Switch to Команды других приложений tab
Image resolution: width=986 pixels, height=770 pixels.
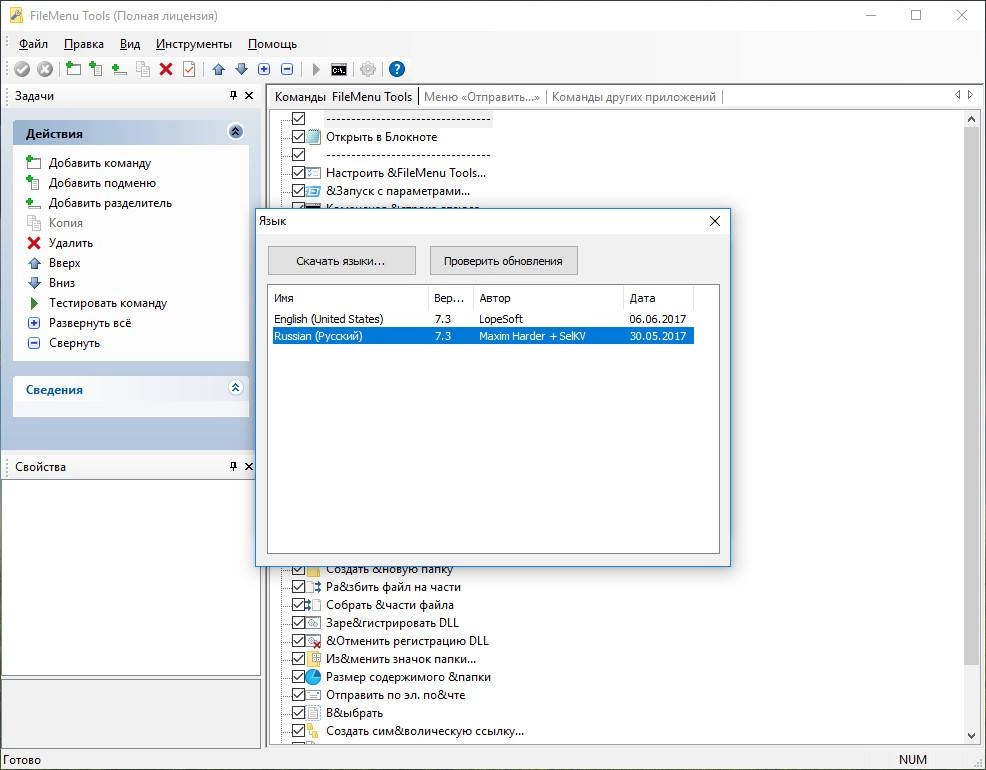[x=634, y=97]
